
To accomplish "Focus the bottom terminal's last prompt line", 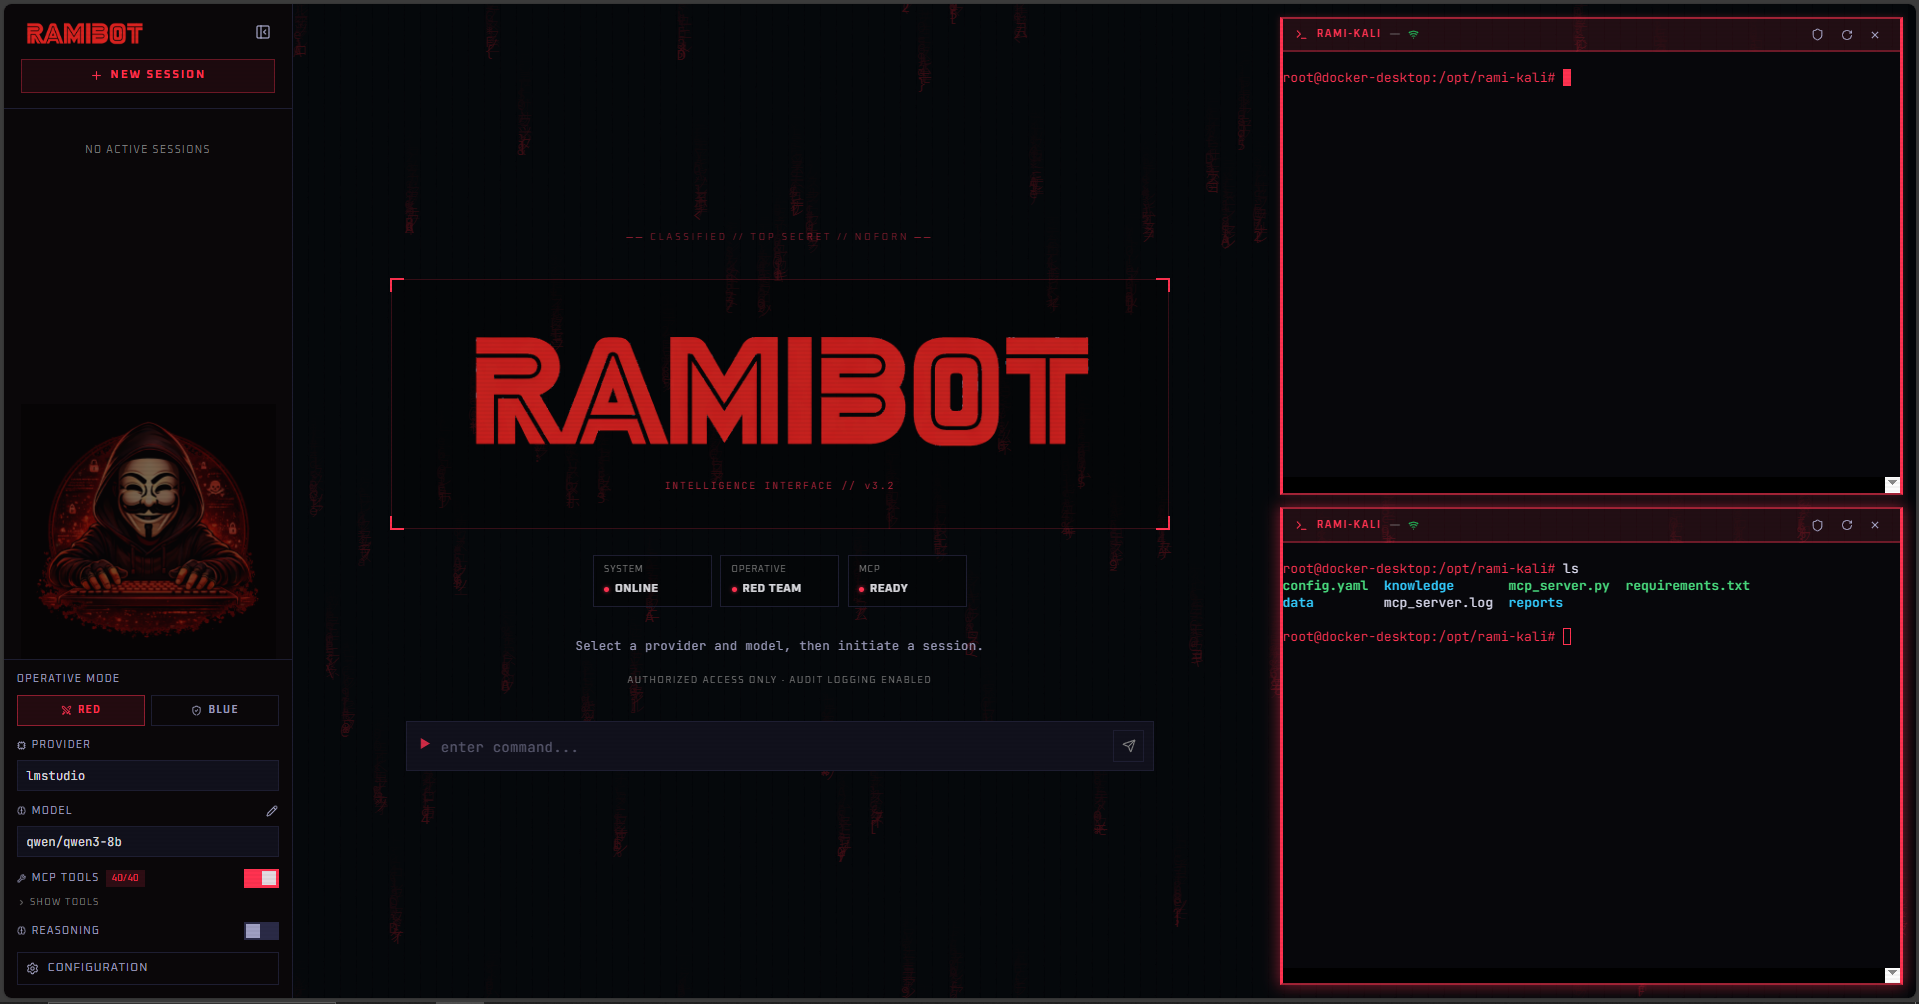I will [x=1427, y=637].
